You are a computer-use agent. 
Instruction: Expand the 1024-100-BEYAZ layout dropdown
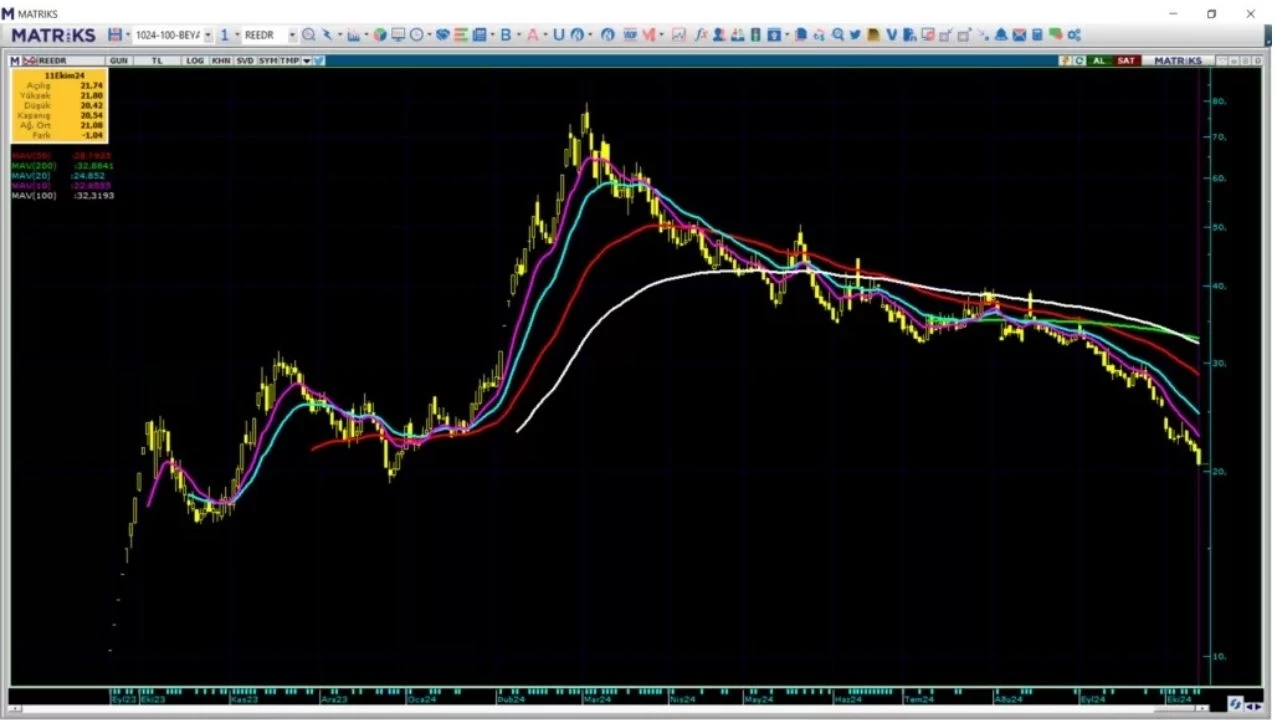coord(208,35)
